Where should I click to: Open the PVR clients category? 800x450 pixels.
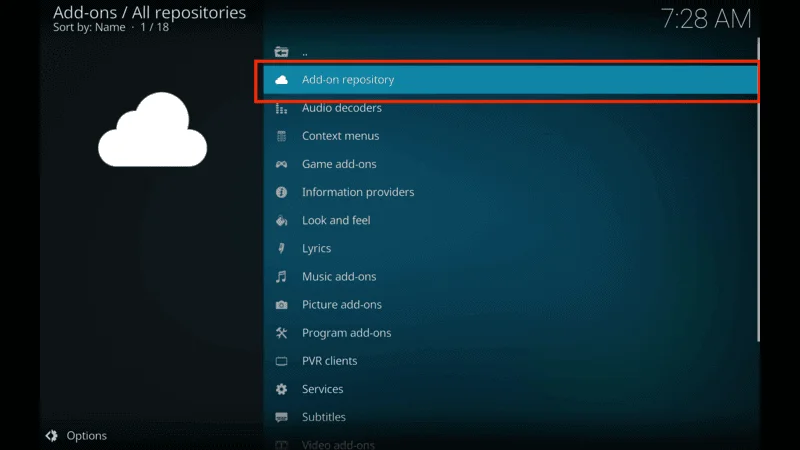(x=329, y=361)
